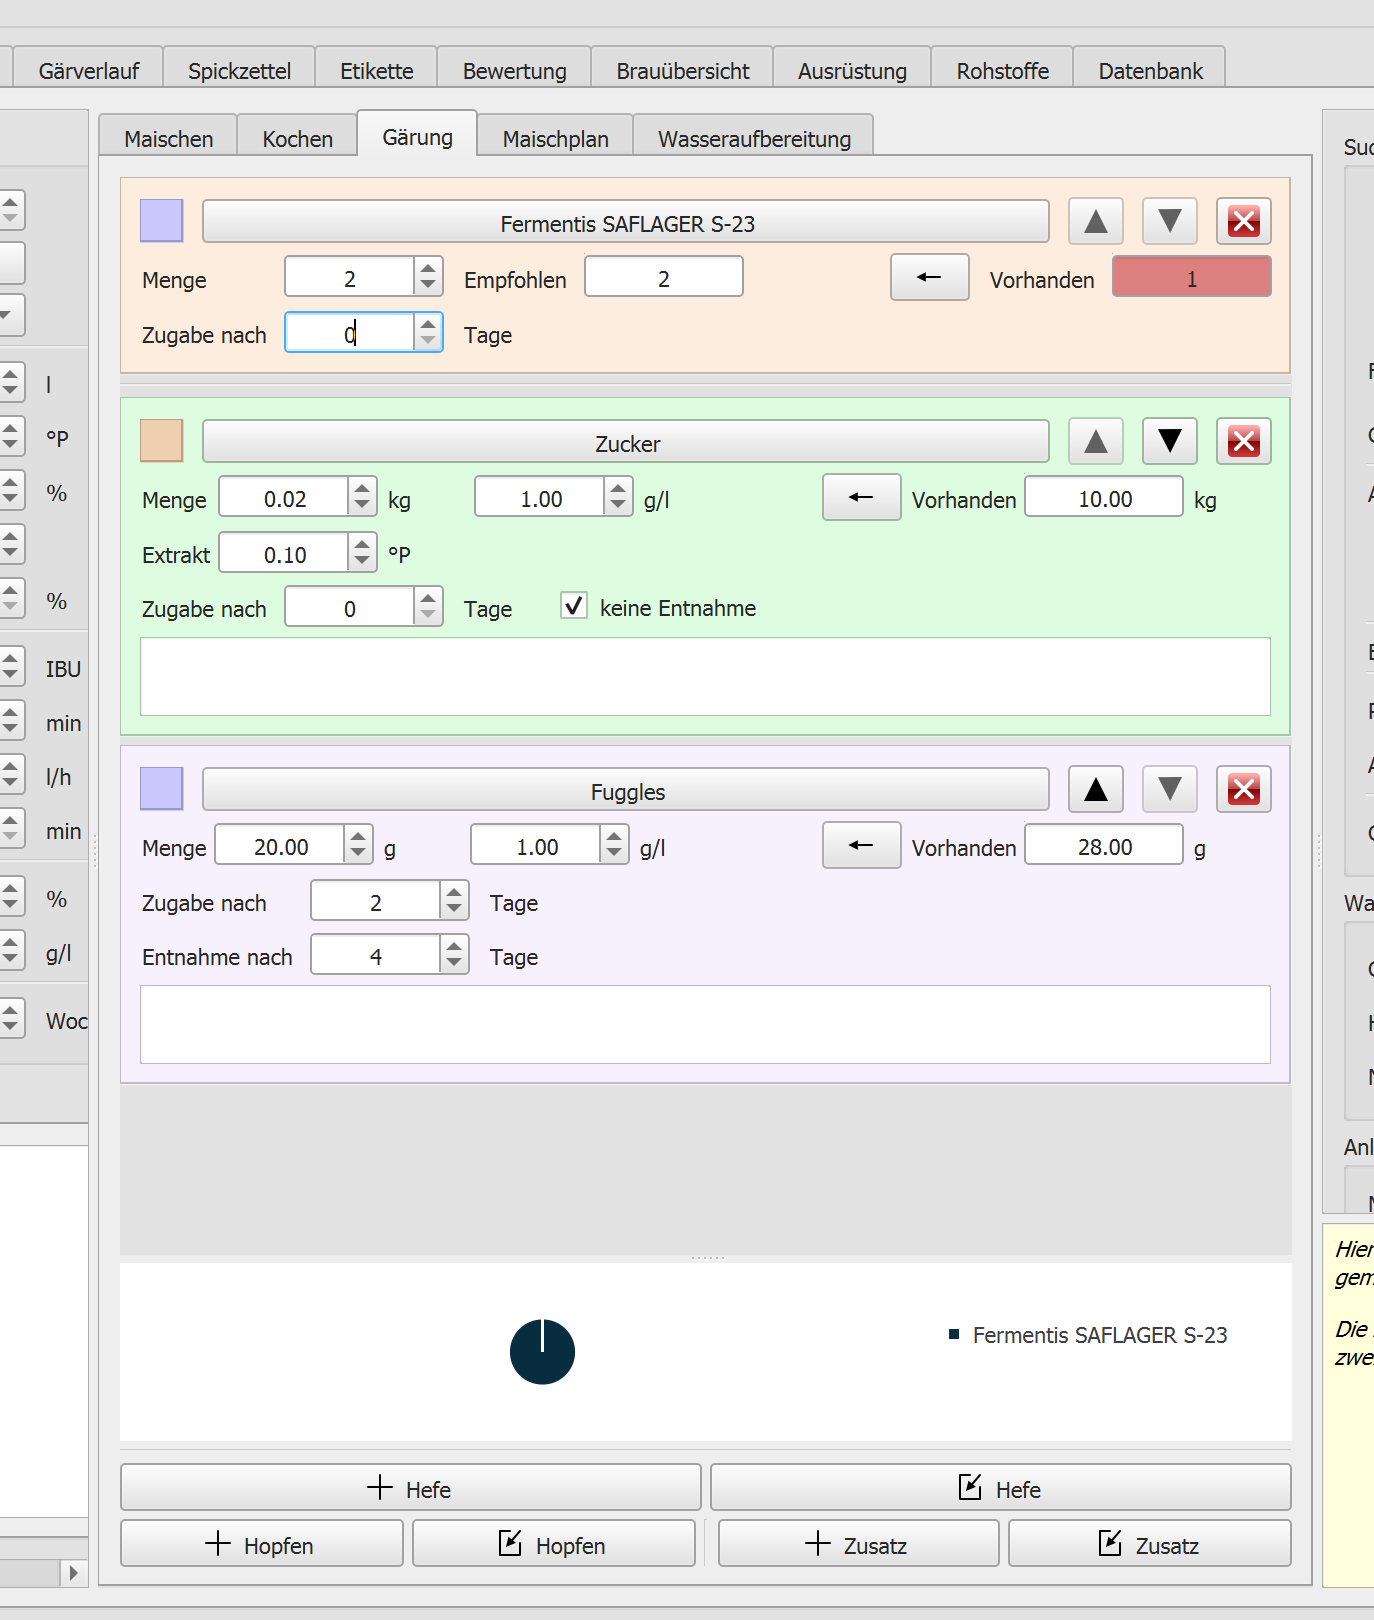Click left arrow beside Fuggles Vorhanden
1374x1620 pixels.
(861, 845)
